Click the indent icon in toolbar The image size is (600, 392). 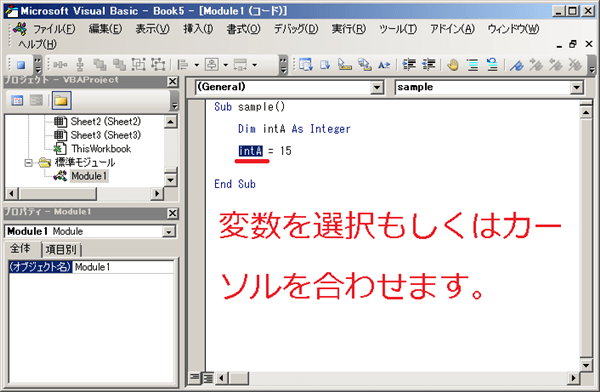tap(409, 65)
